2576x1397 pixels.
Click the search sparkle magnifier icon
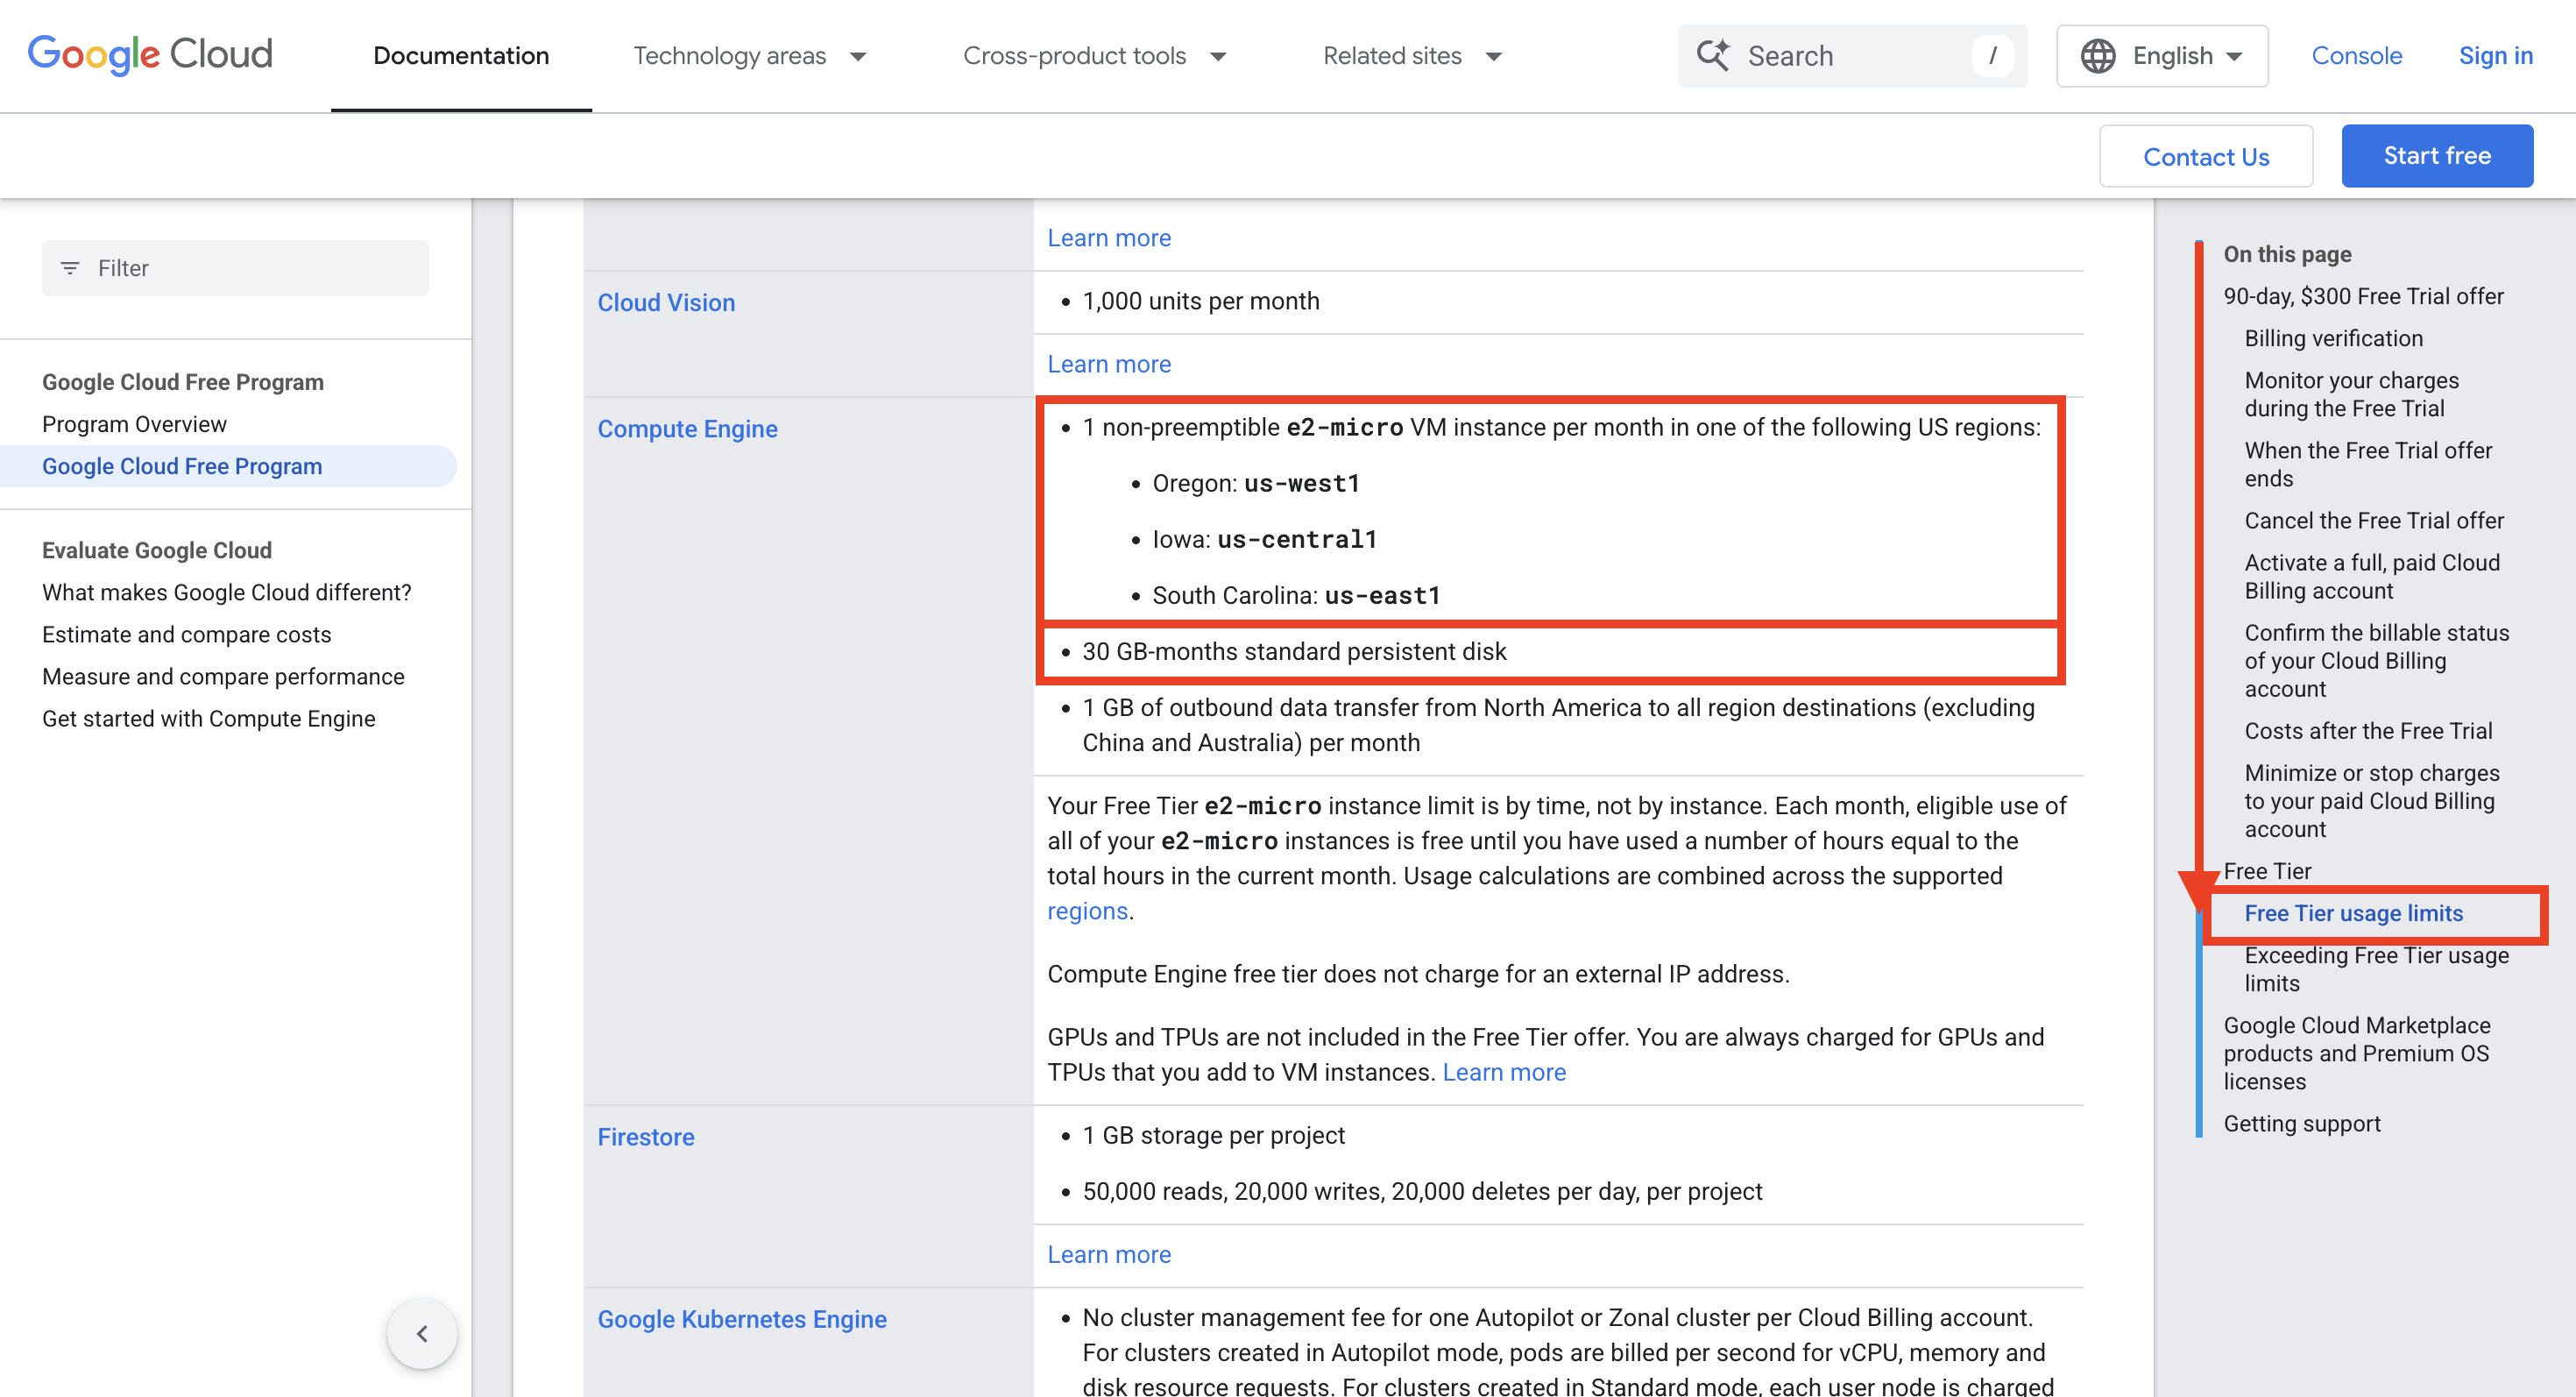click(x=1713, y=55)
